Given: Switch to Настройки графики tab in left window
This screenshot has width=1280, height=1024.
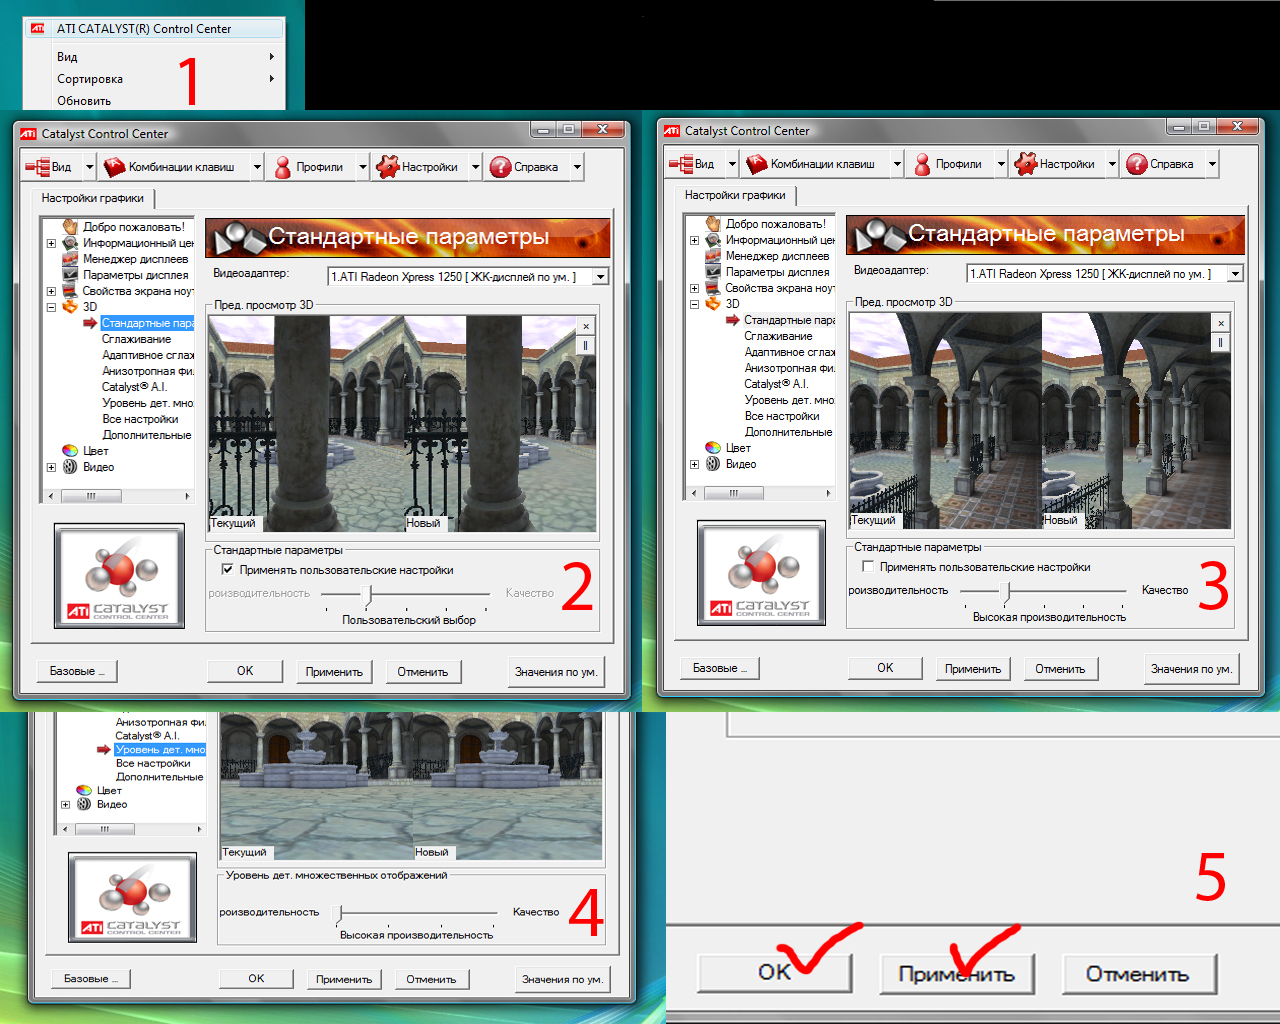Looking at the screenshot, I should click(93, 198).
